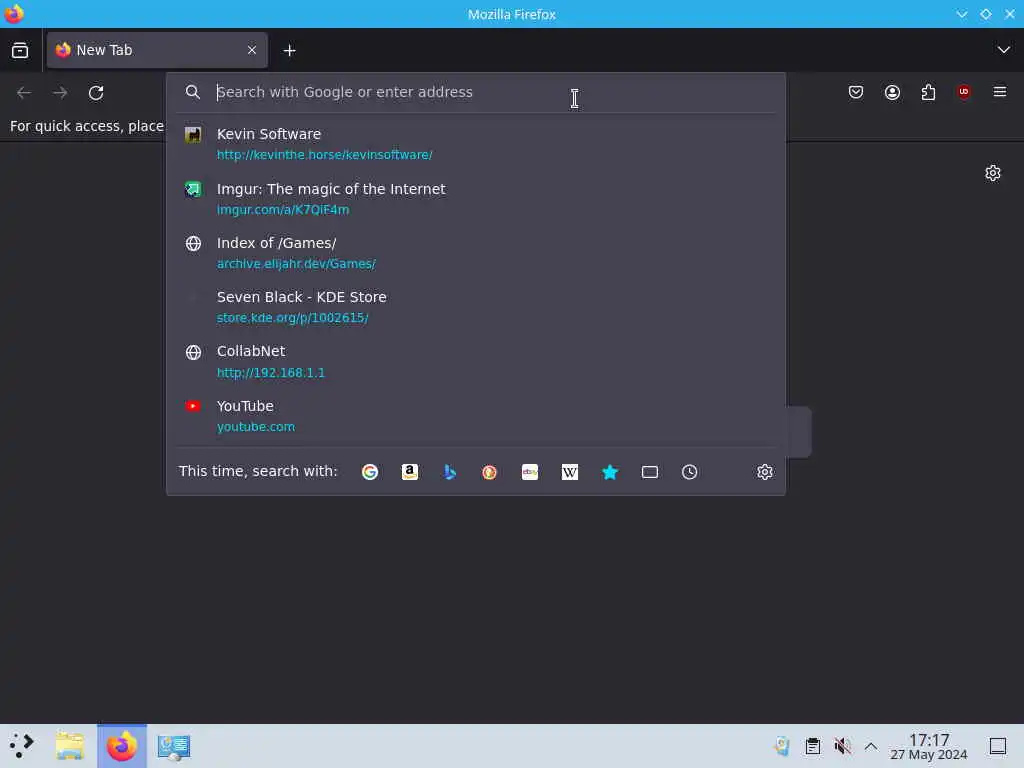The image size is (1024, 768).
Task: Search this time with DuckDuckGo
Action: pos(489,472)
